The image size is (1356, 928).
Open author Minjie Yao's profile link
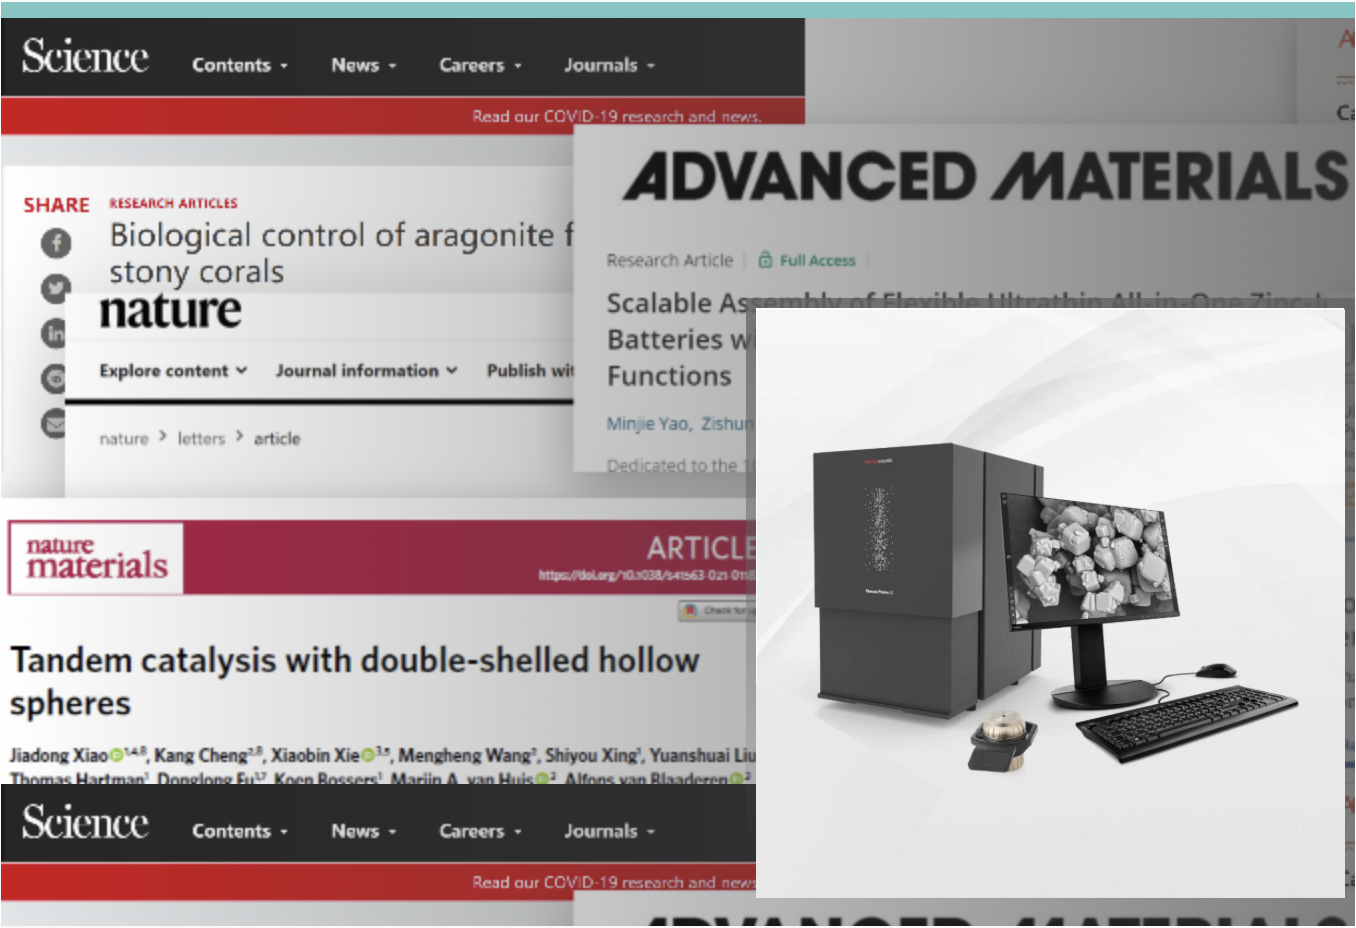click(647, 424)
